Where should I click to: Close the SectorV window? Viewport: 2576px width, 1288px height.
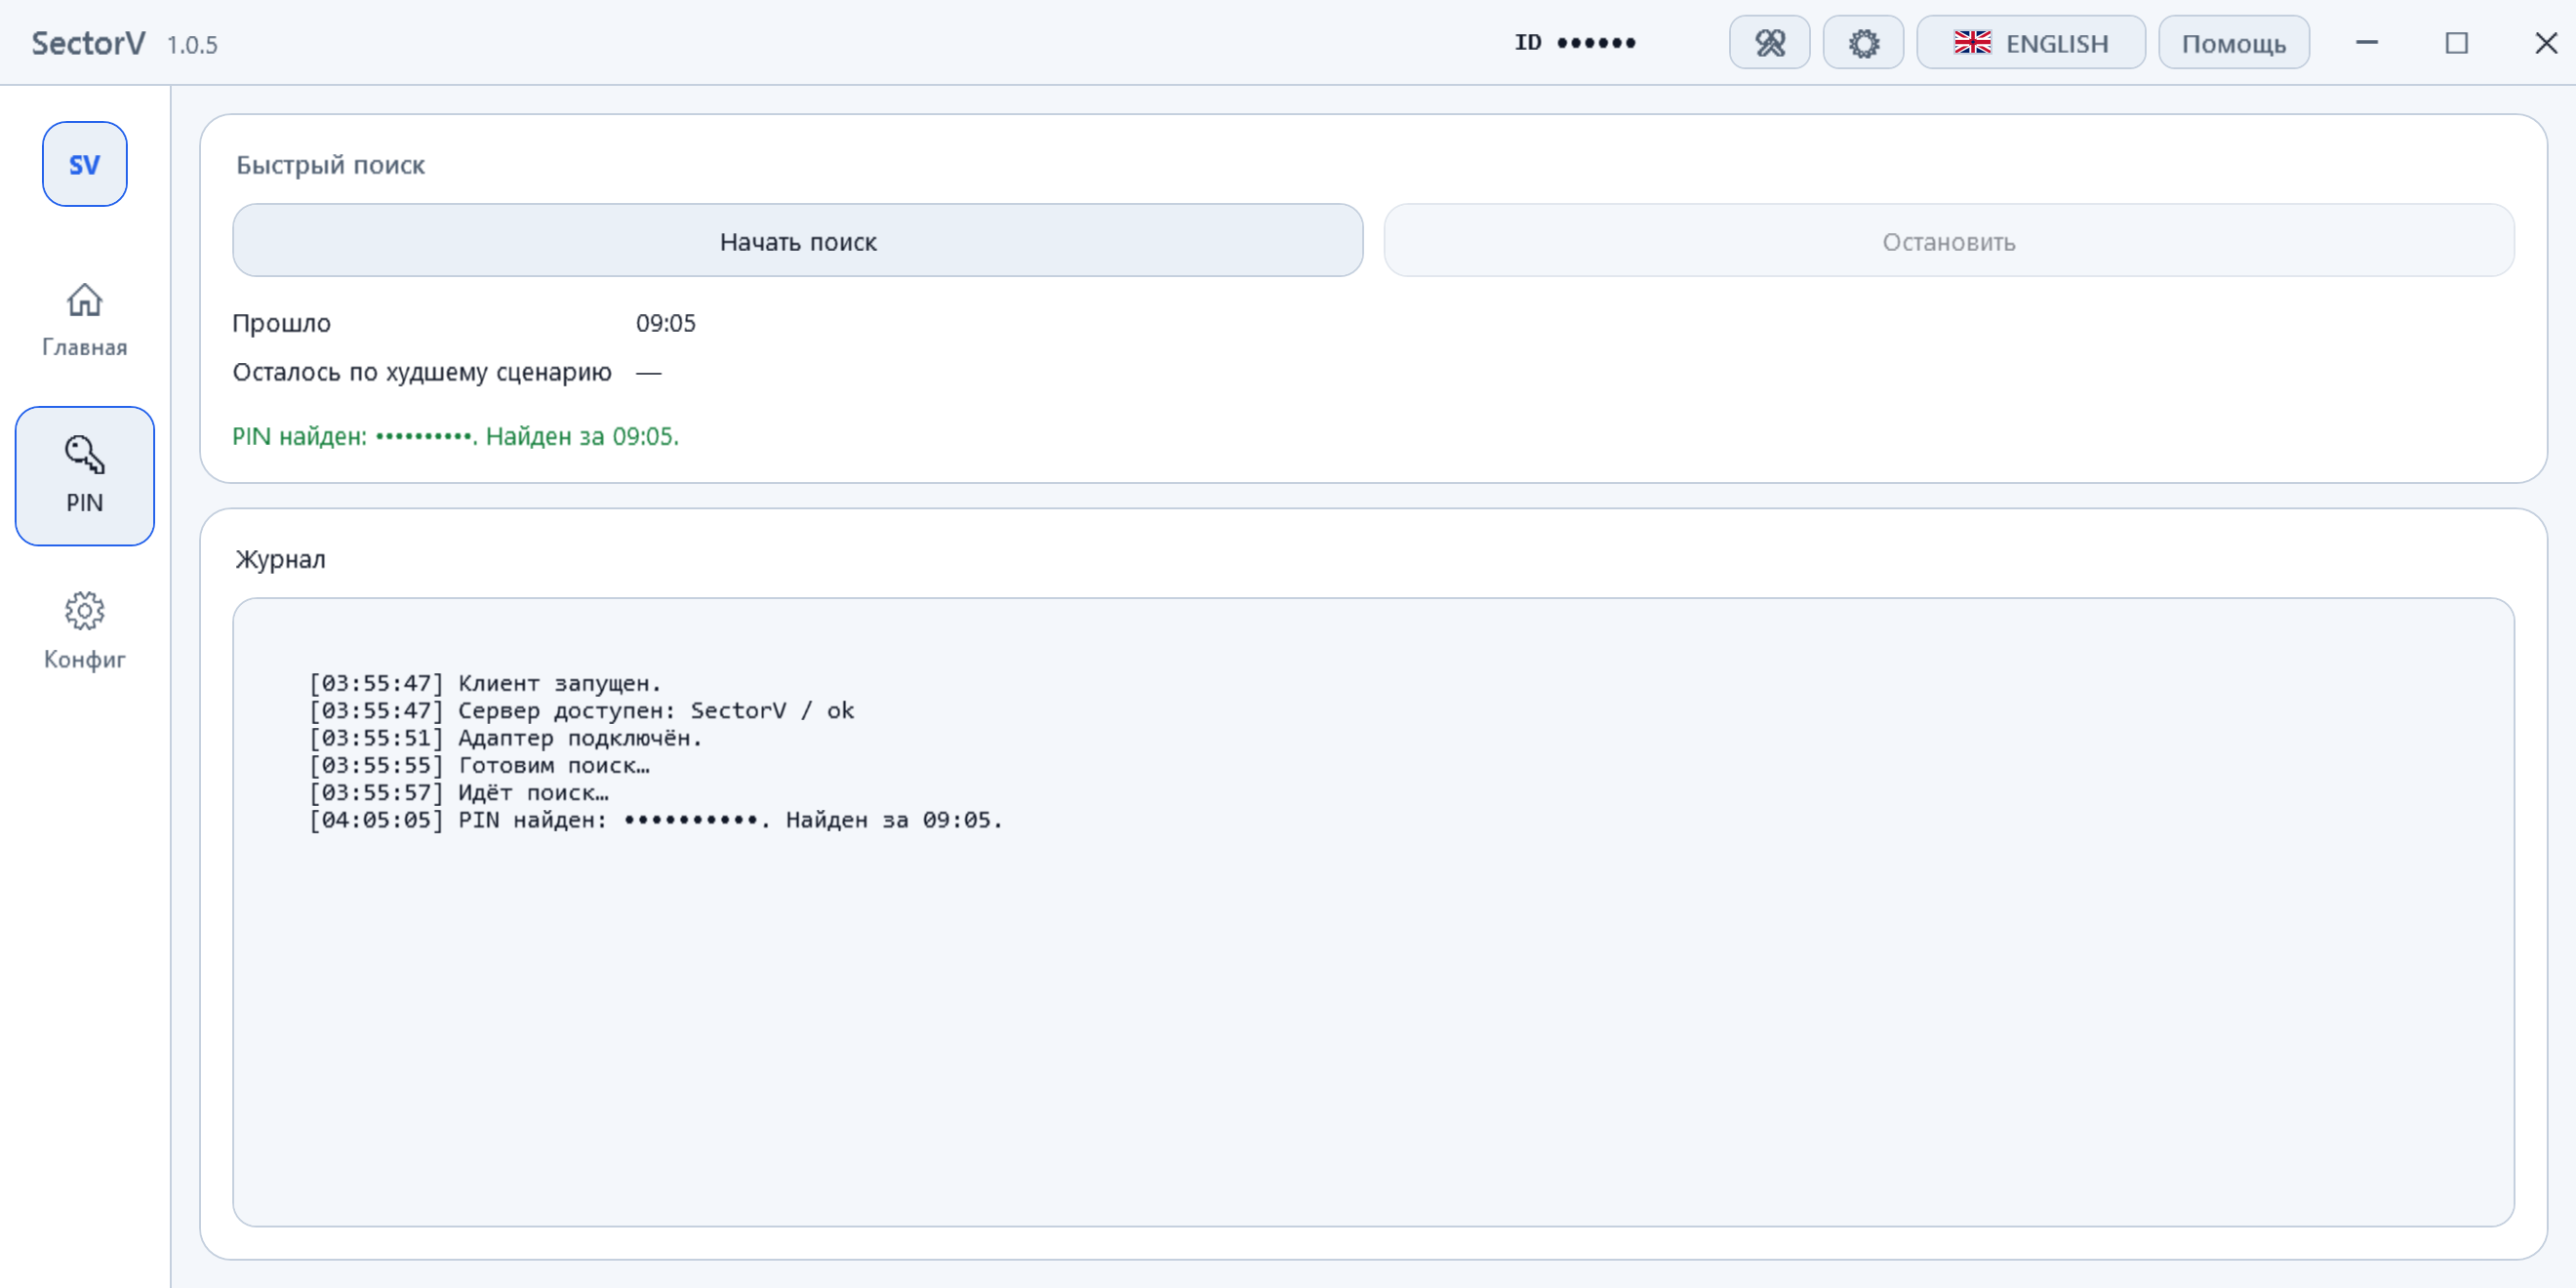pos(2545,43)
